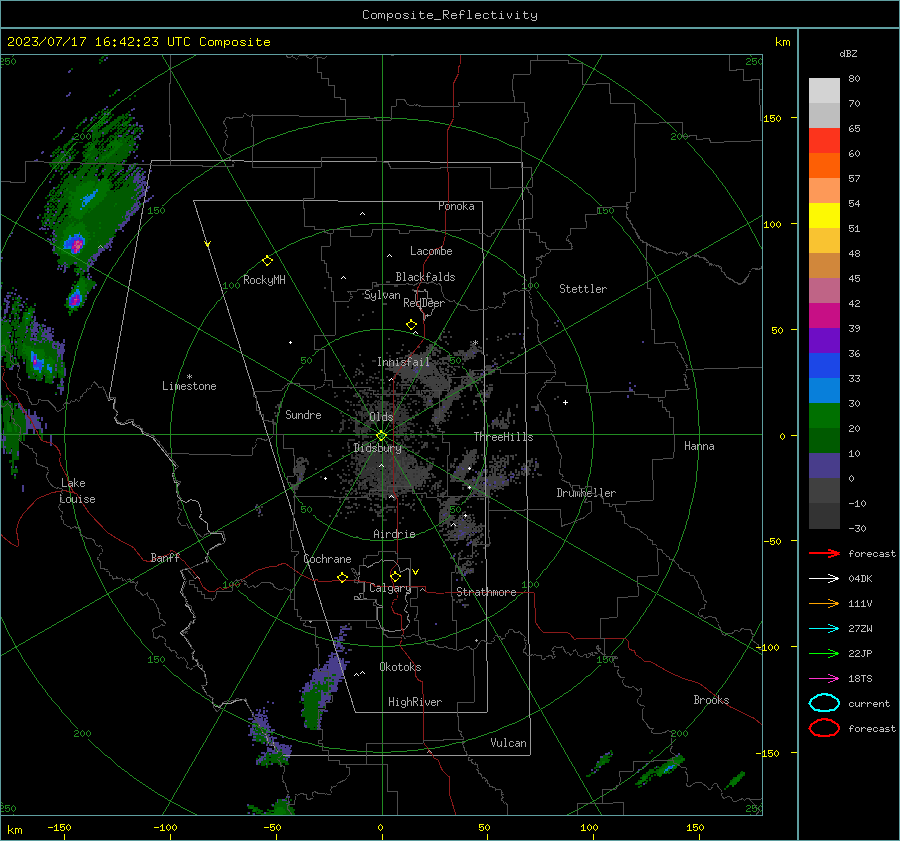This screenshot has width=900, height=841.
Task: Click the Limestone label
Action: (x=189, y=386)
